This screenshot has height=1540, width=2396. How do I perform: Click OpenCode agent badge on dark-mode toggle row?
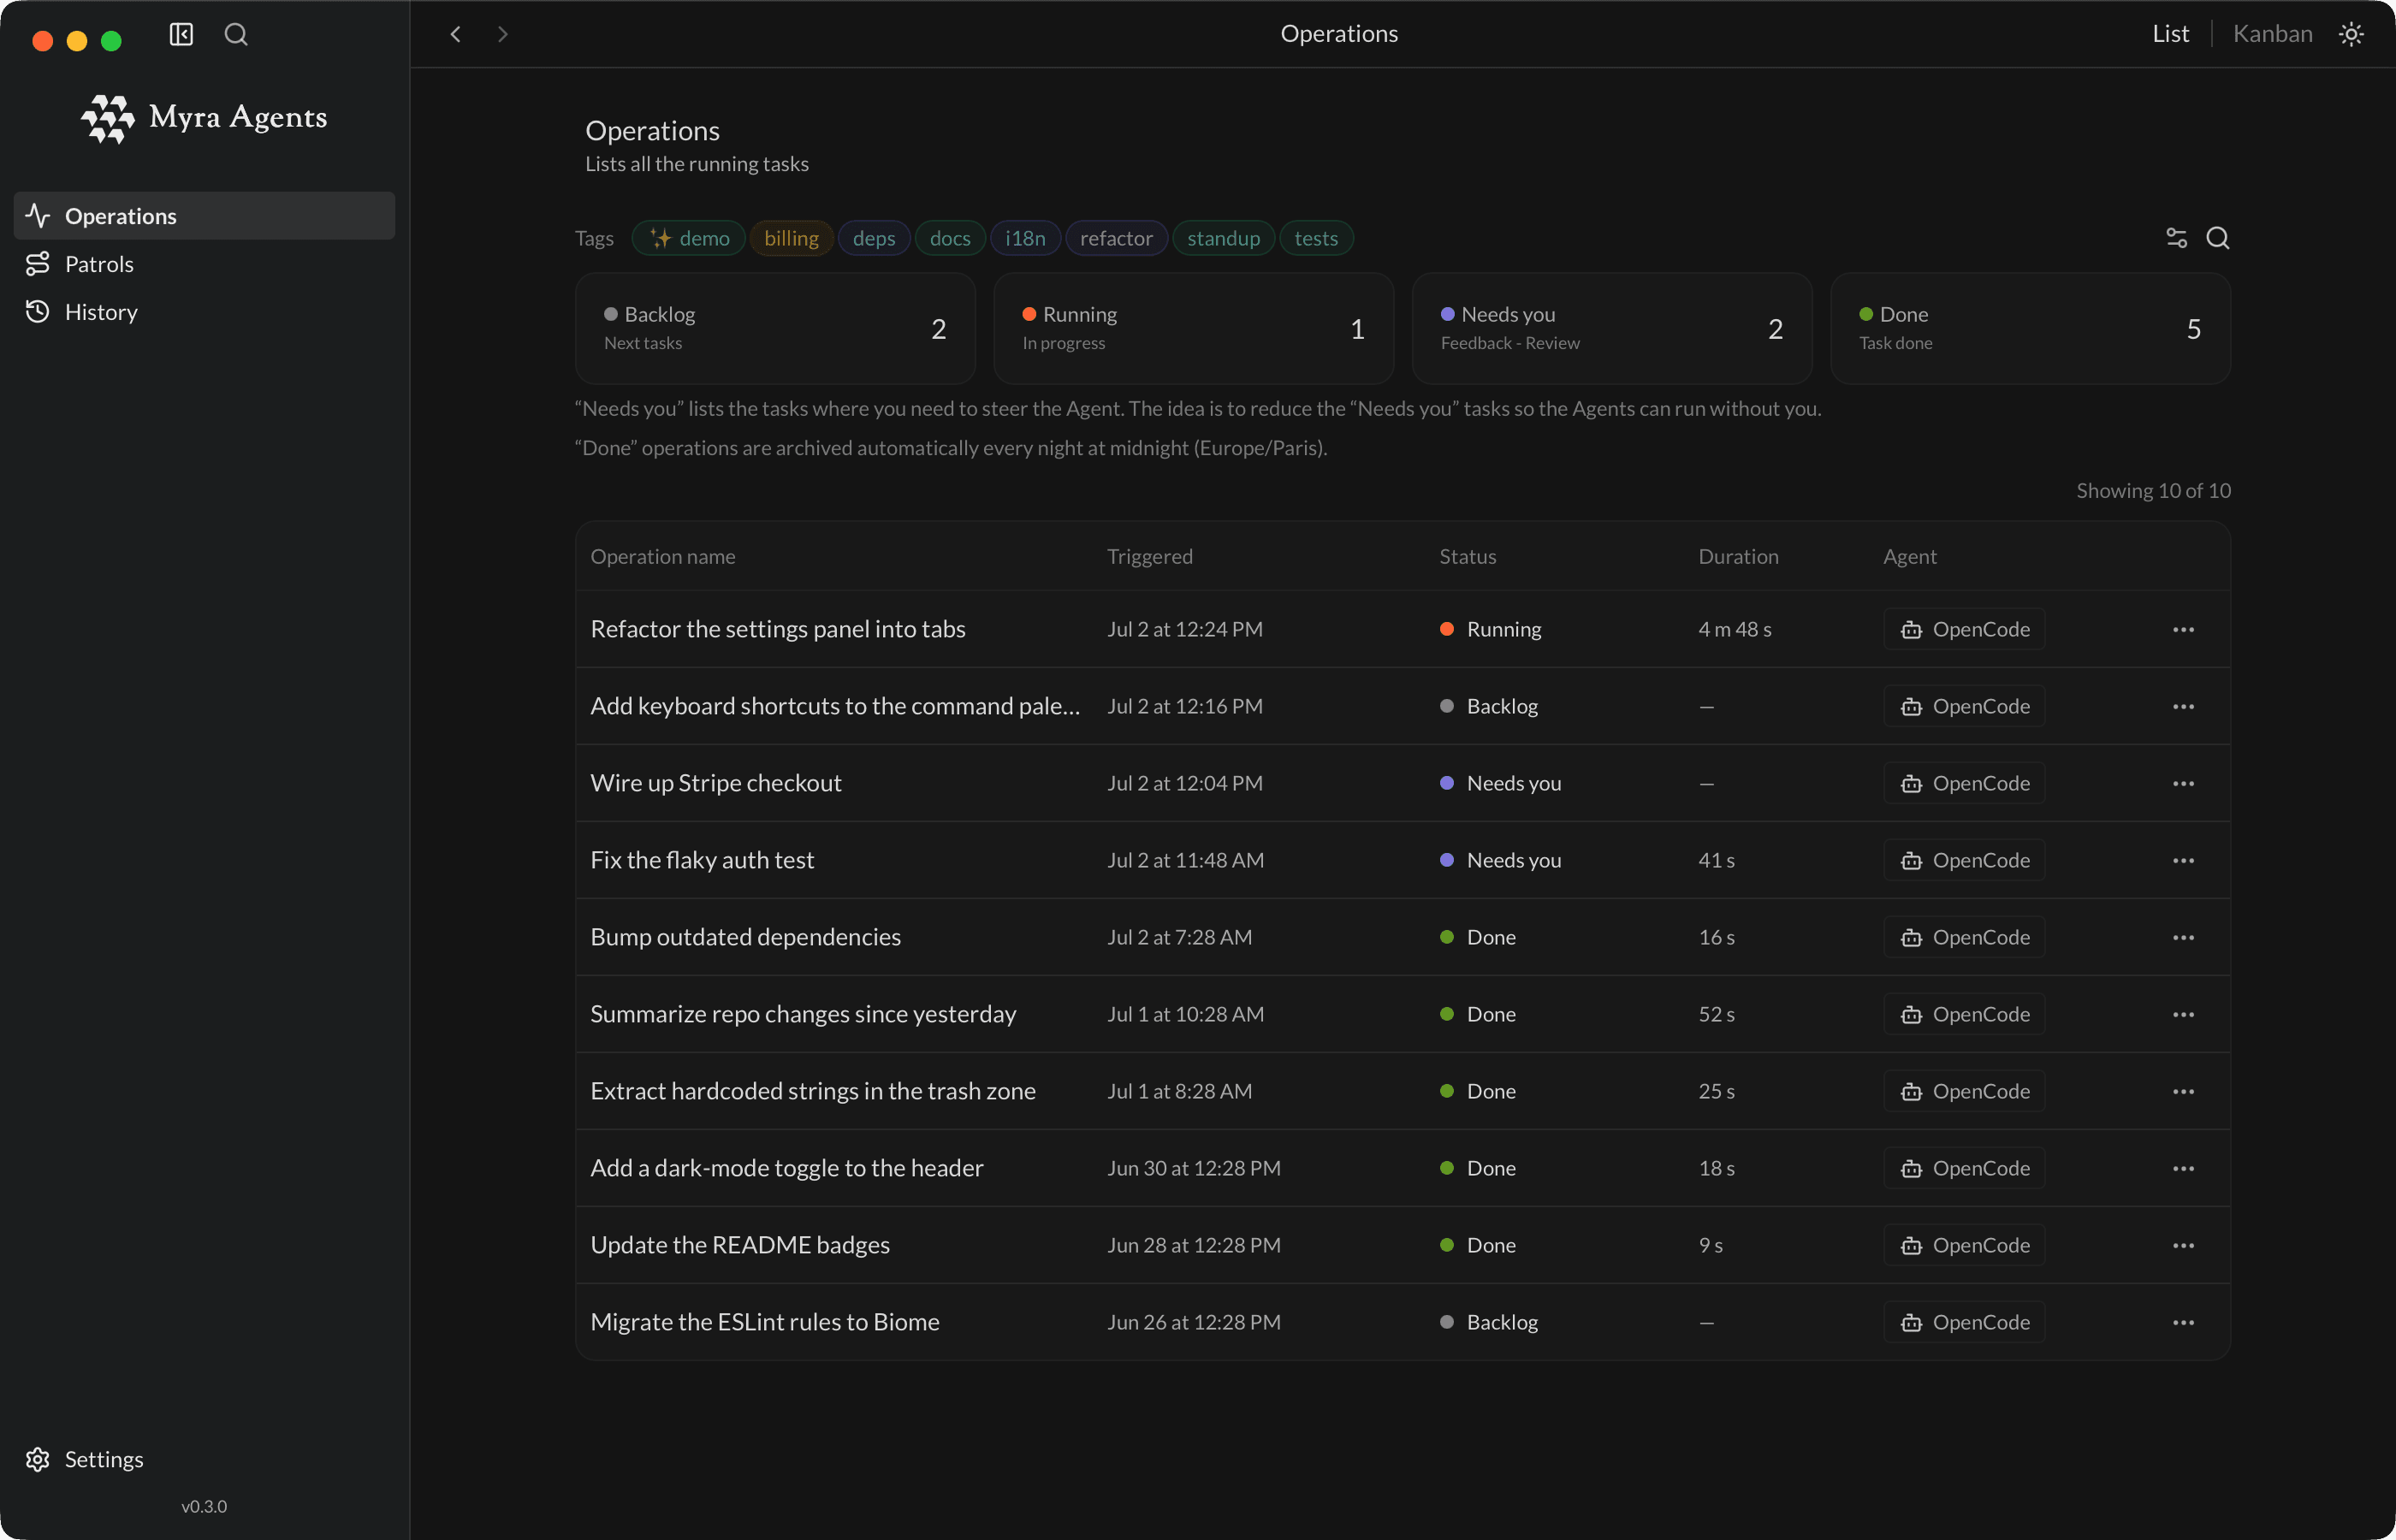coord(1964,1168)
